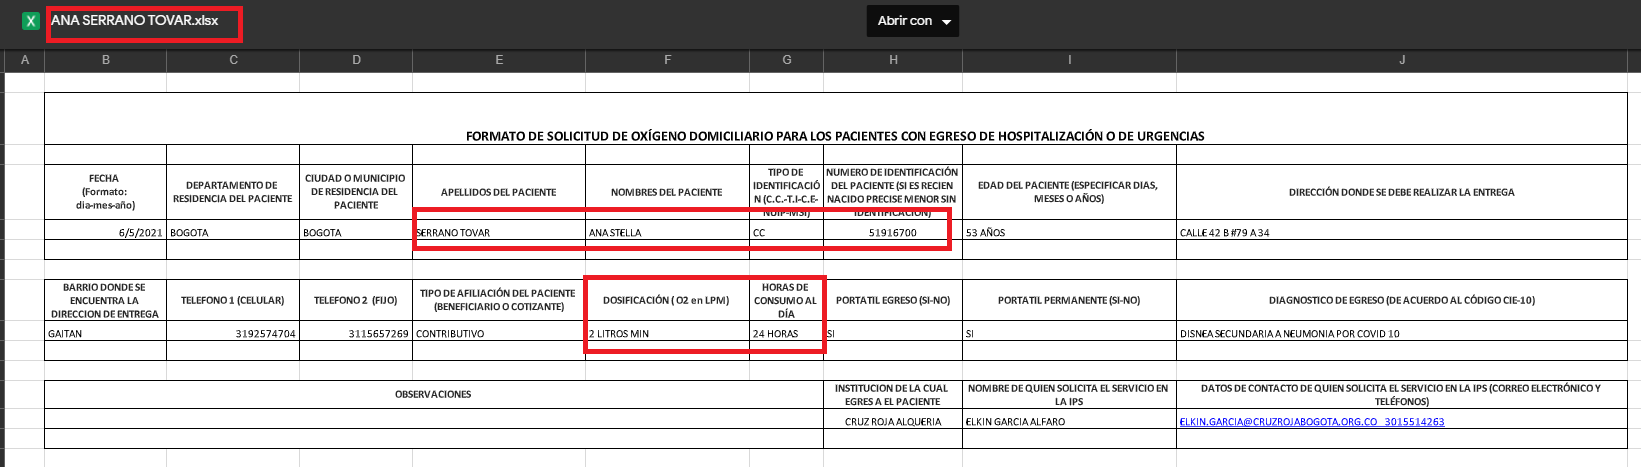Image resolution: width=1641 pixels, height=467 pixels.
Task: Click the INSTITUCION DE LA CUAL EGRESA header
Action: click(893, 395)
